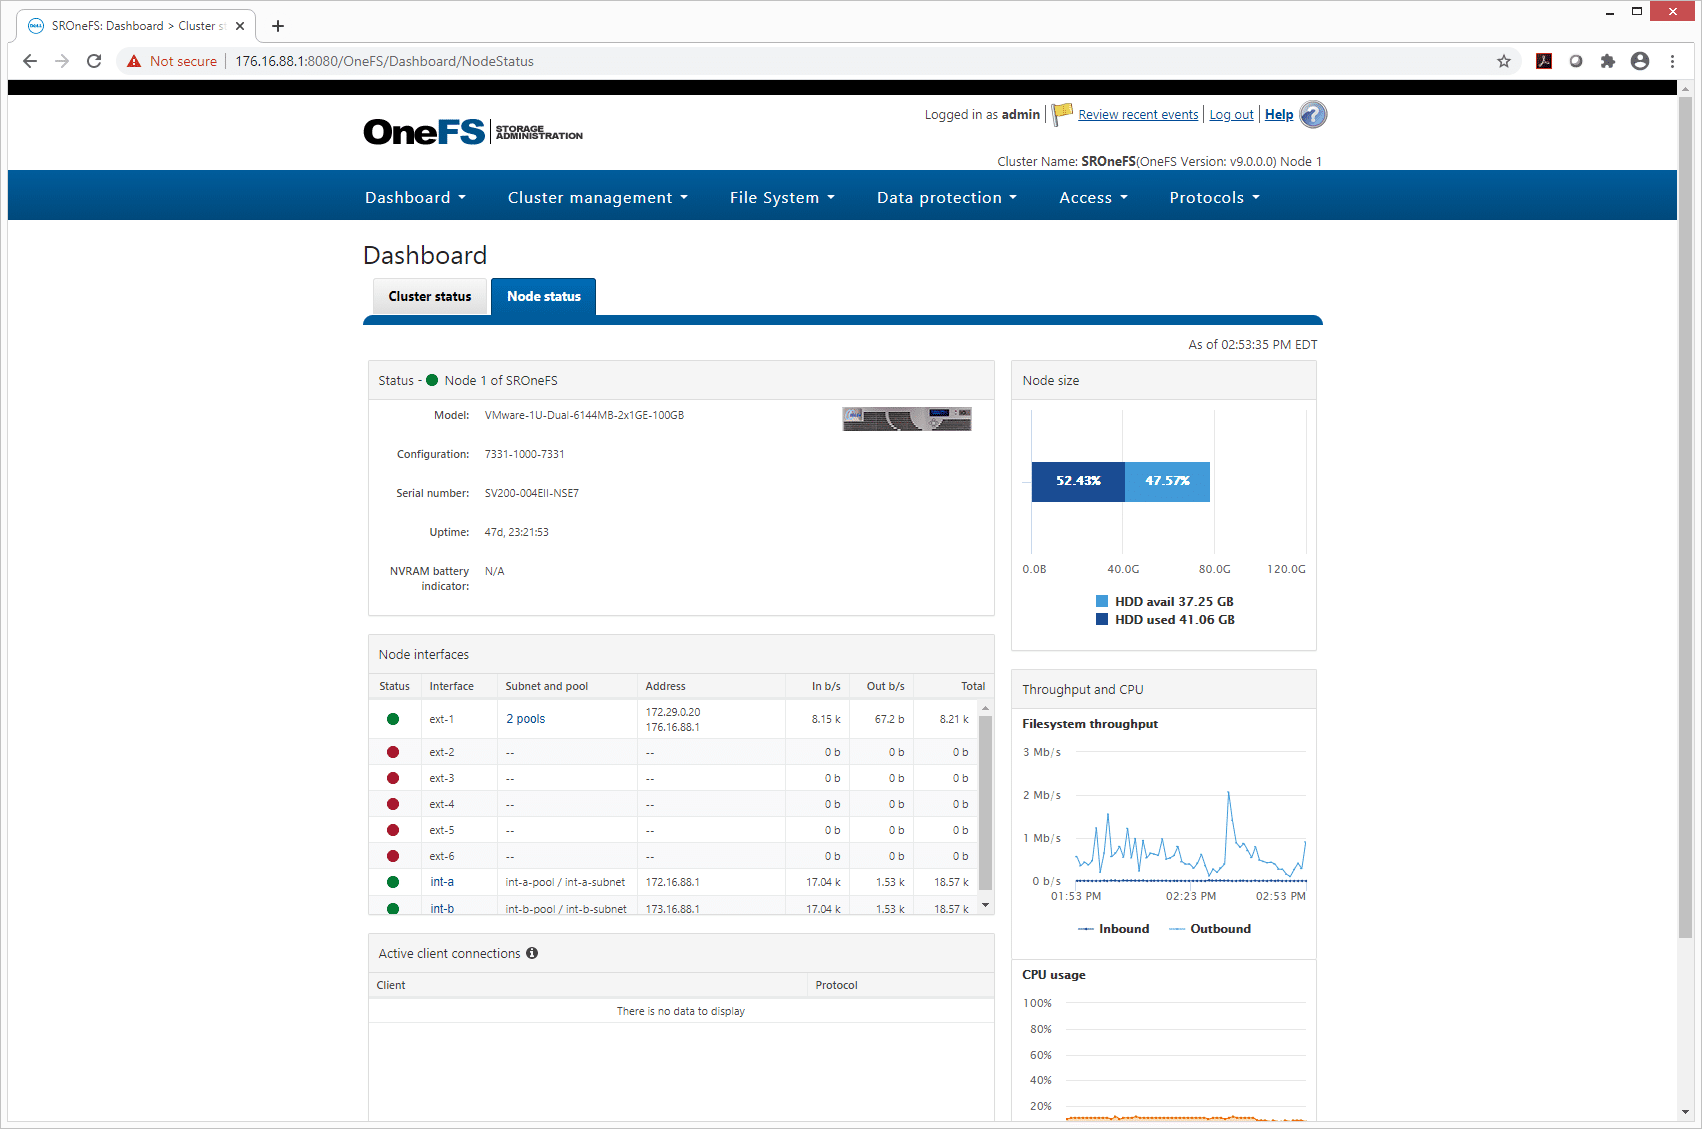Screen dimensions: 1702x1129
Task: Open the browser extensions puzzle icon
Action: 1608,61
